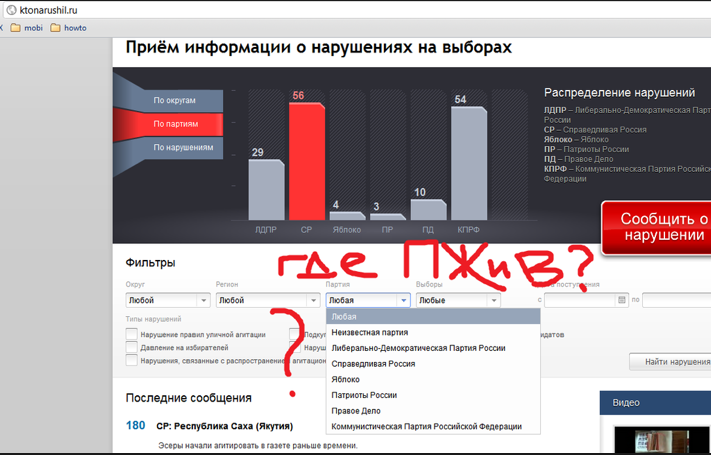Switch to the 'По округам' chart tab
Screen dimensions: 711x455
[x=174, y=101]
